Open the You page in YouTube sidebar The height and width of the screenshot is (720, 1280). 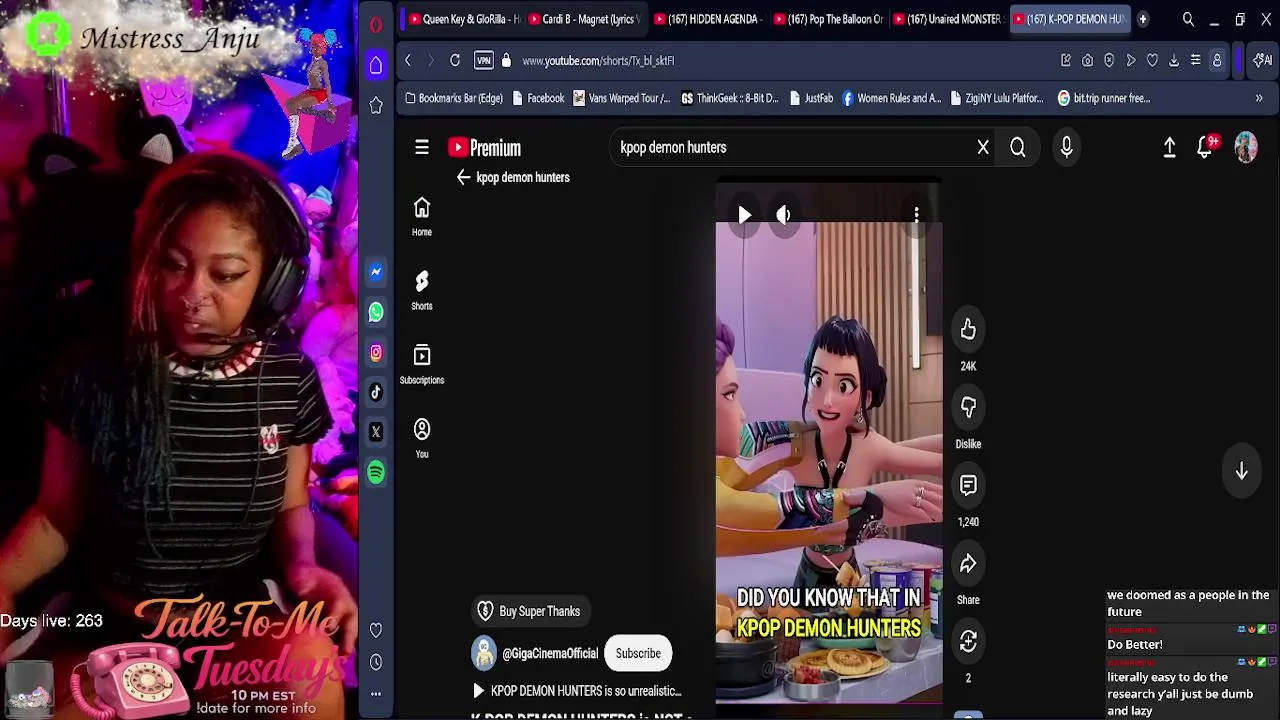[422, 438]
